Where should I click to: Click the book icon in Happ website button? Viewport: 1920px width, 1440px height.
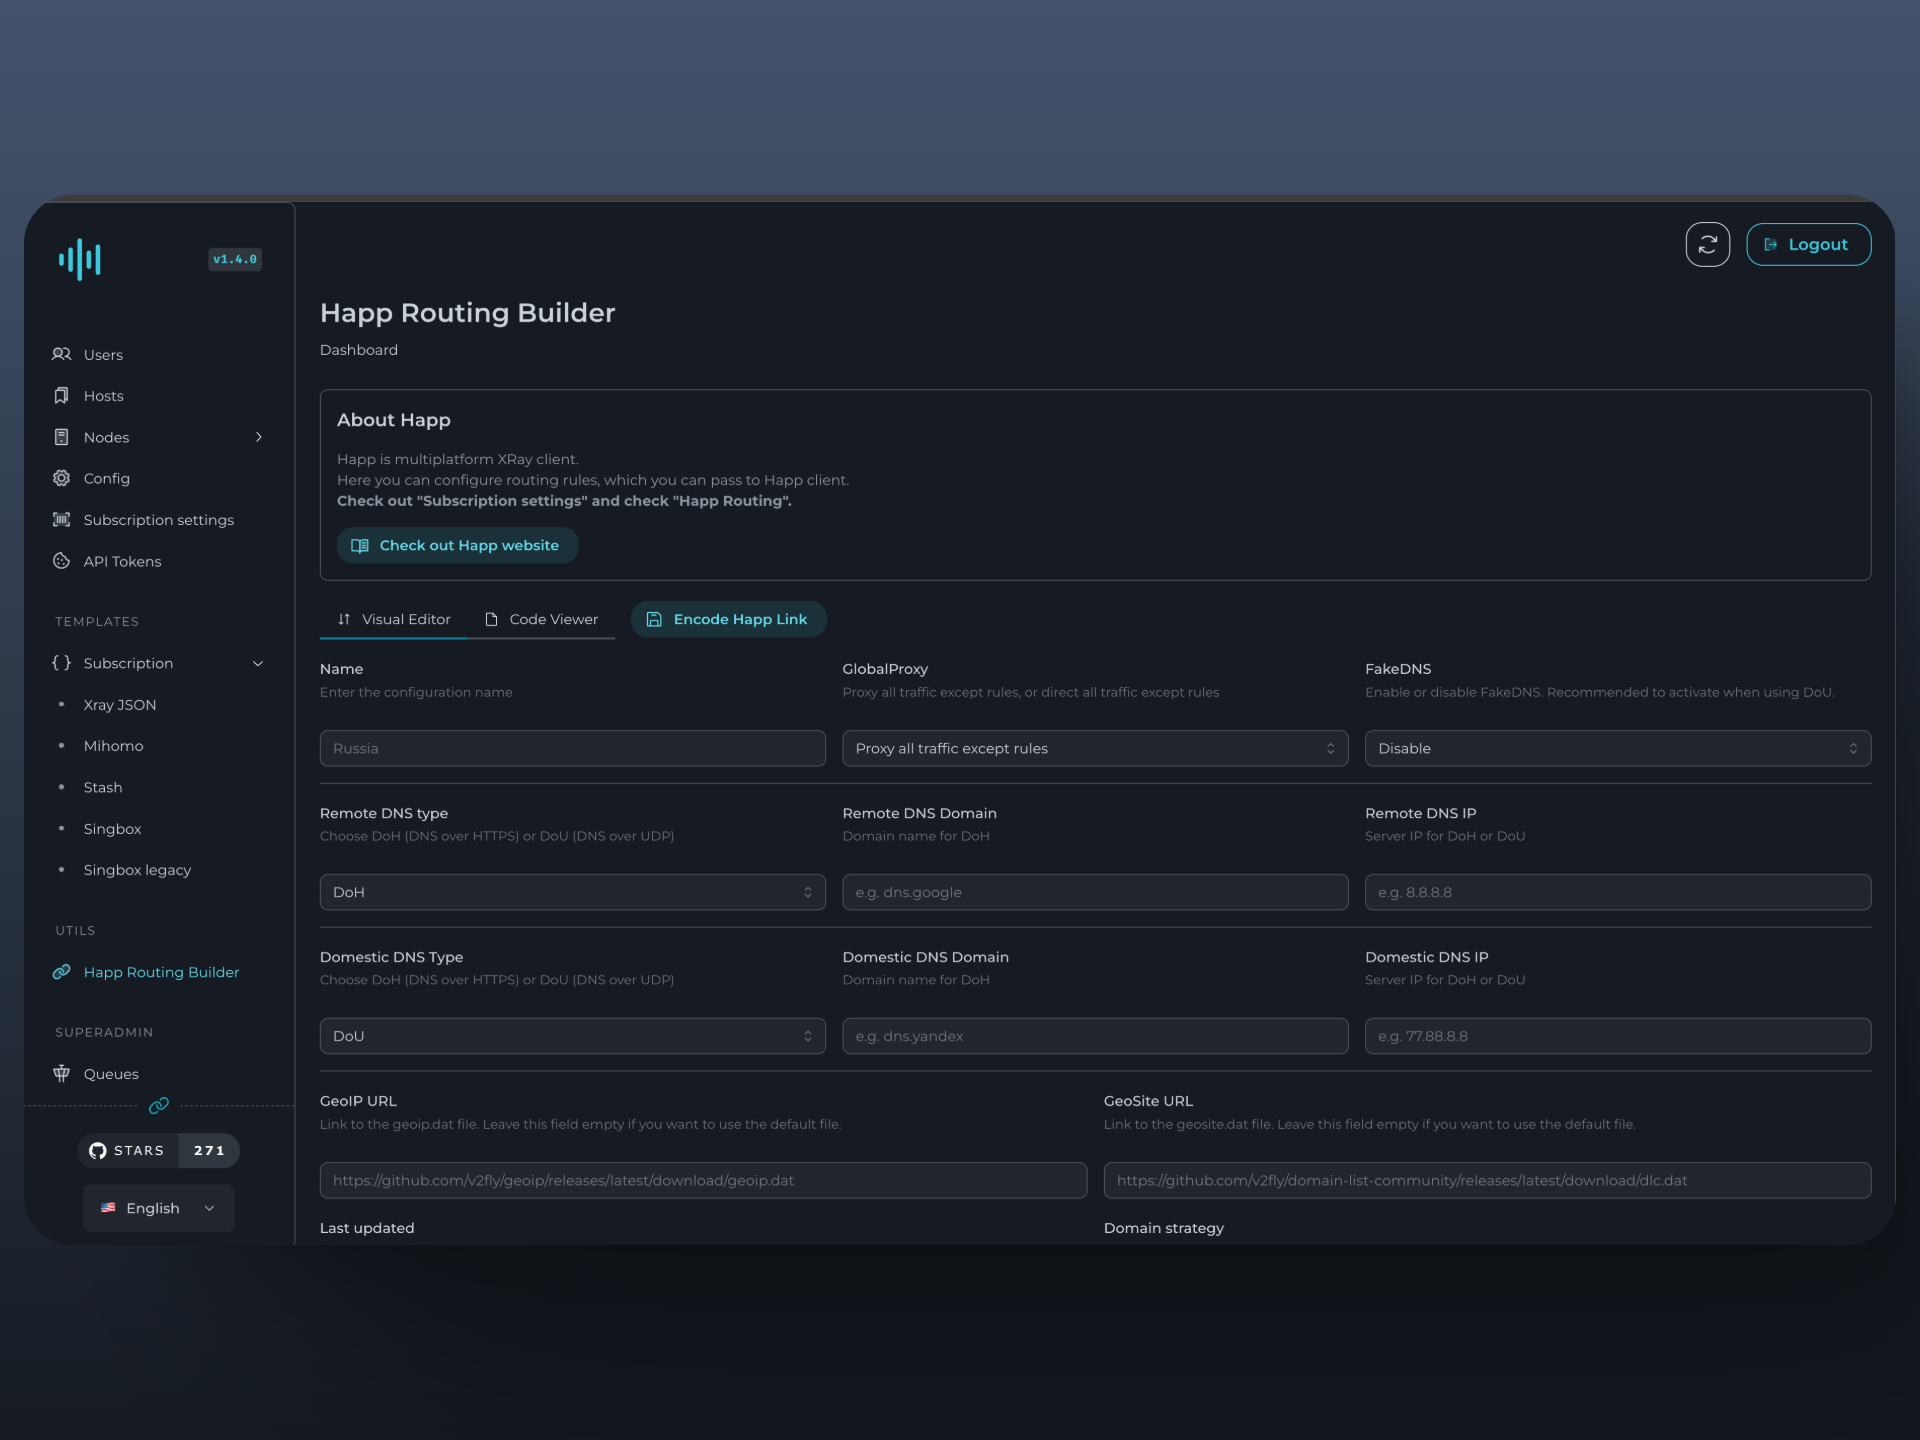[x=360, y=545]
